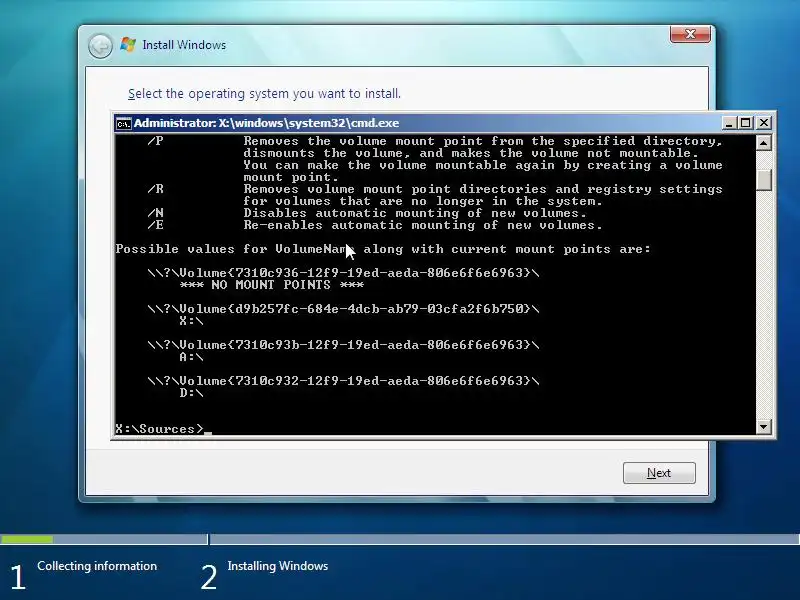Maximize the cmd.exe command prompt window
Image resolution: width=800 pixels, height=600 pixels.
(746, 123)
